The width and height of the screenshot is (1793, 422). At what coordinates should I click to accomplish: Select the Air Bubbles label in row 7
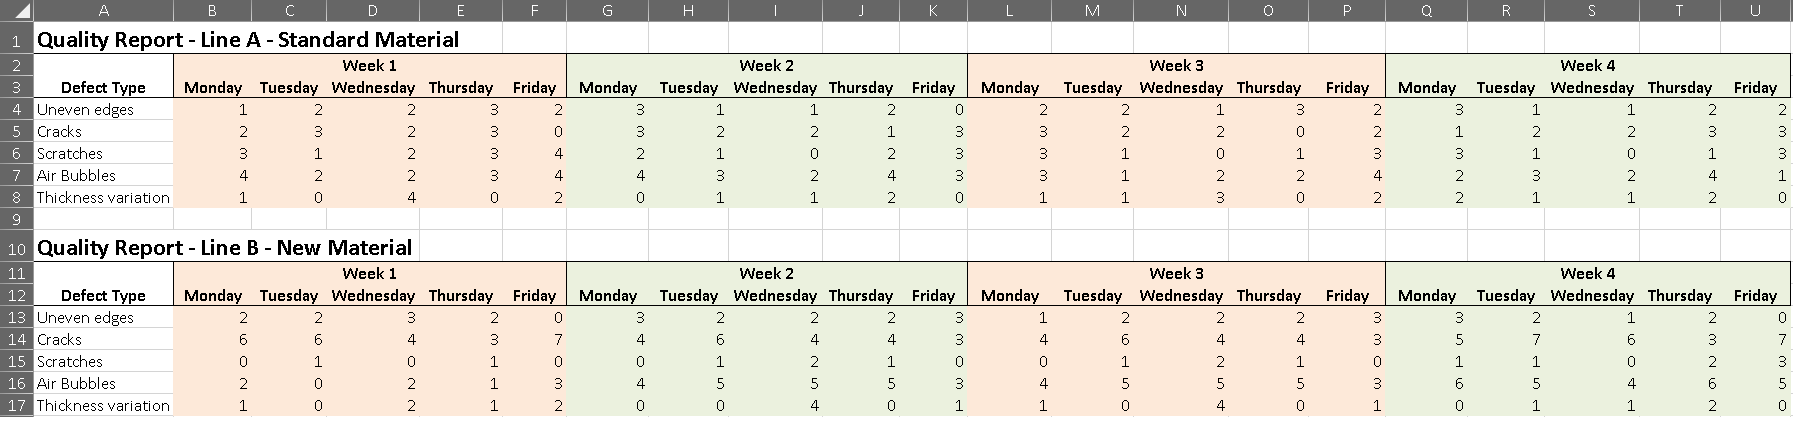click(76, 176)
